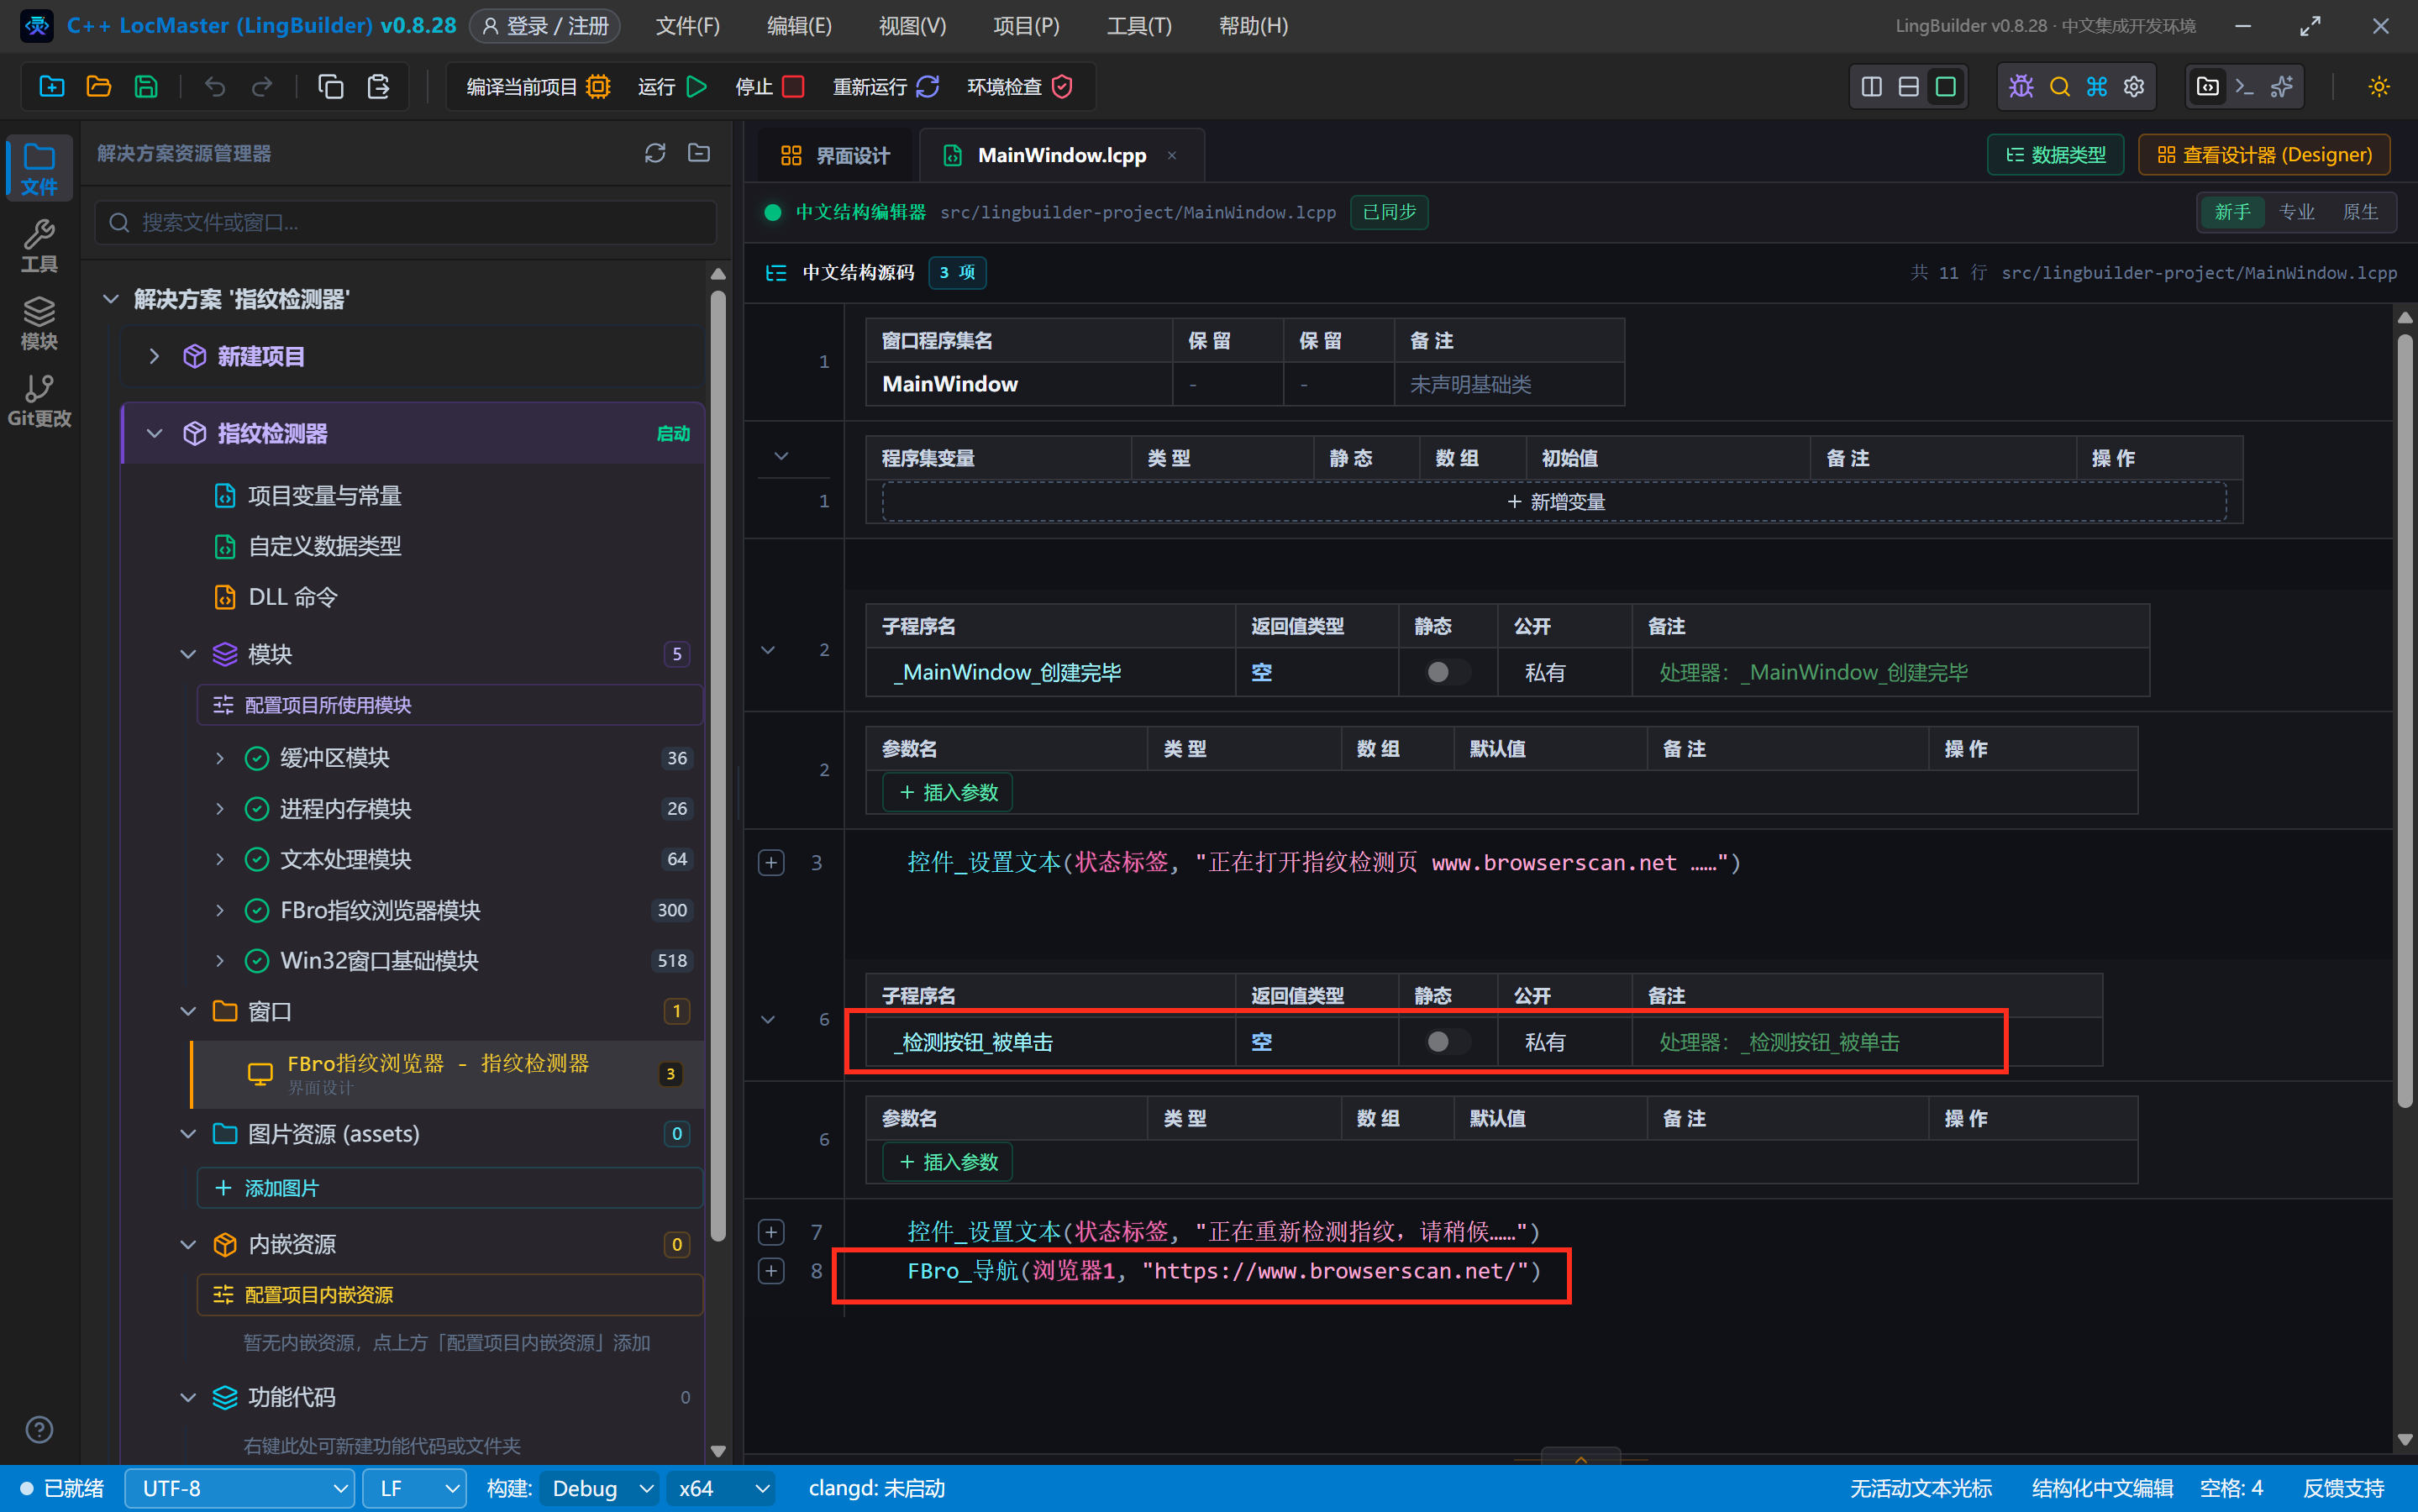Click the AI sparkle wand icon

[2282, 87]
